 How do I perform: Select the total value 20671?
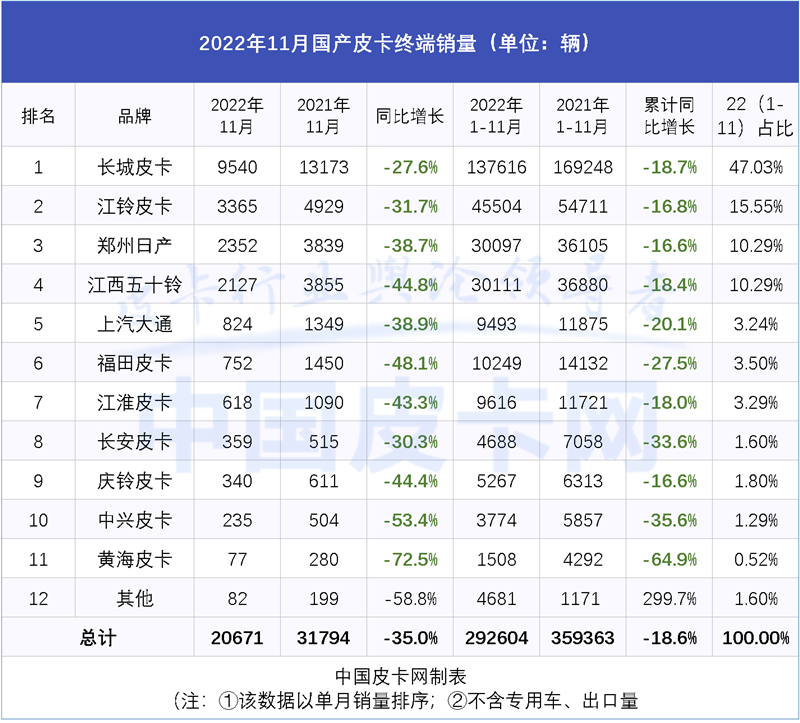pyautogui.click(x=237, y=638)
